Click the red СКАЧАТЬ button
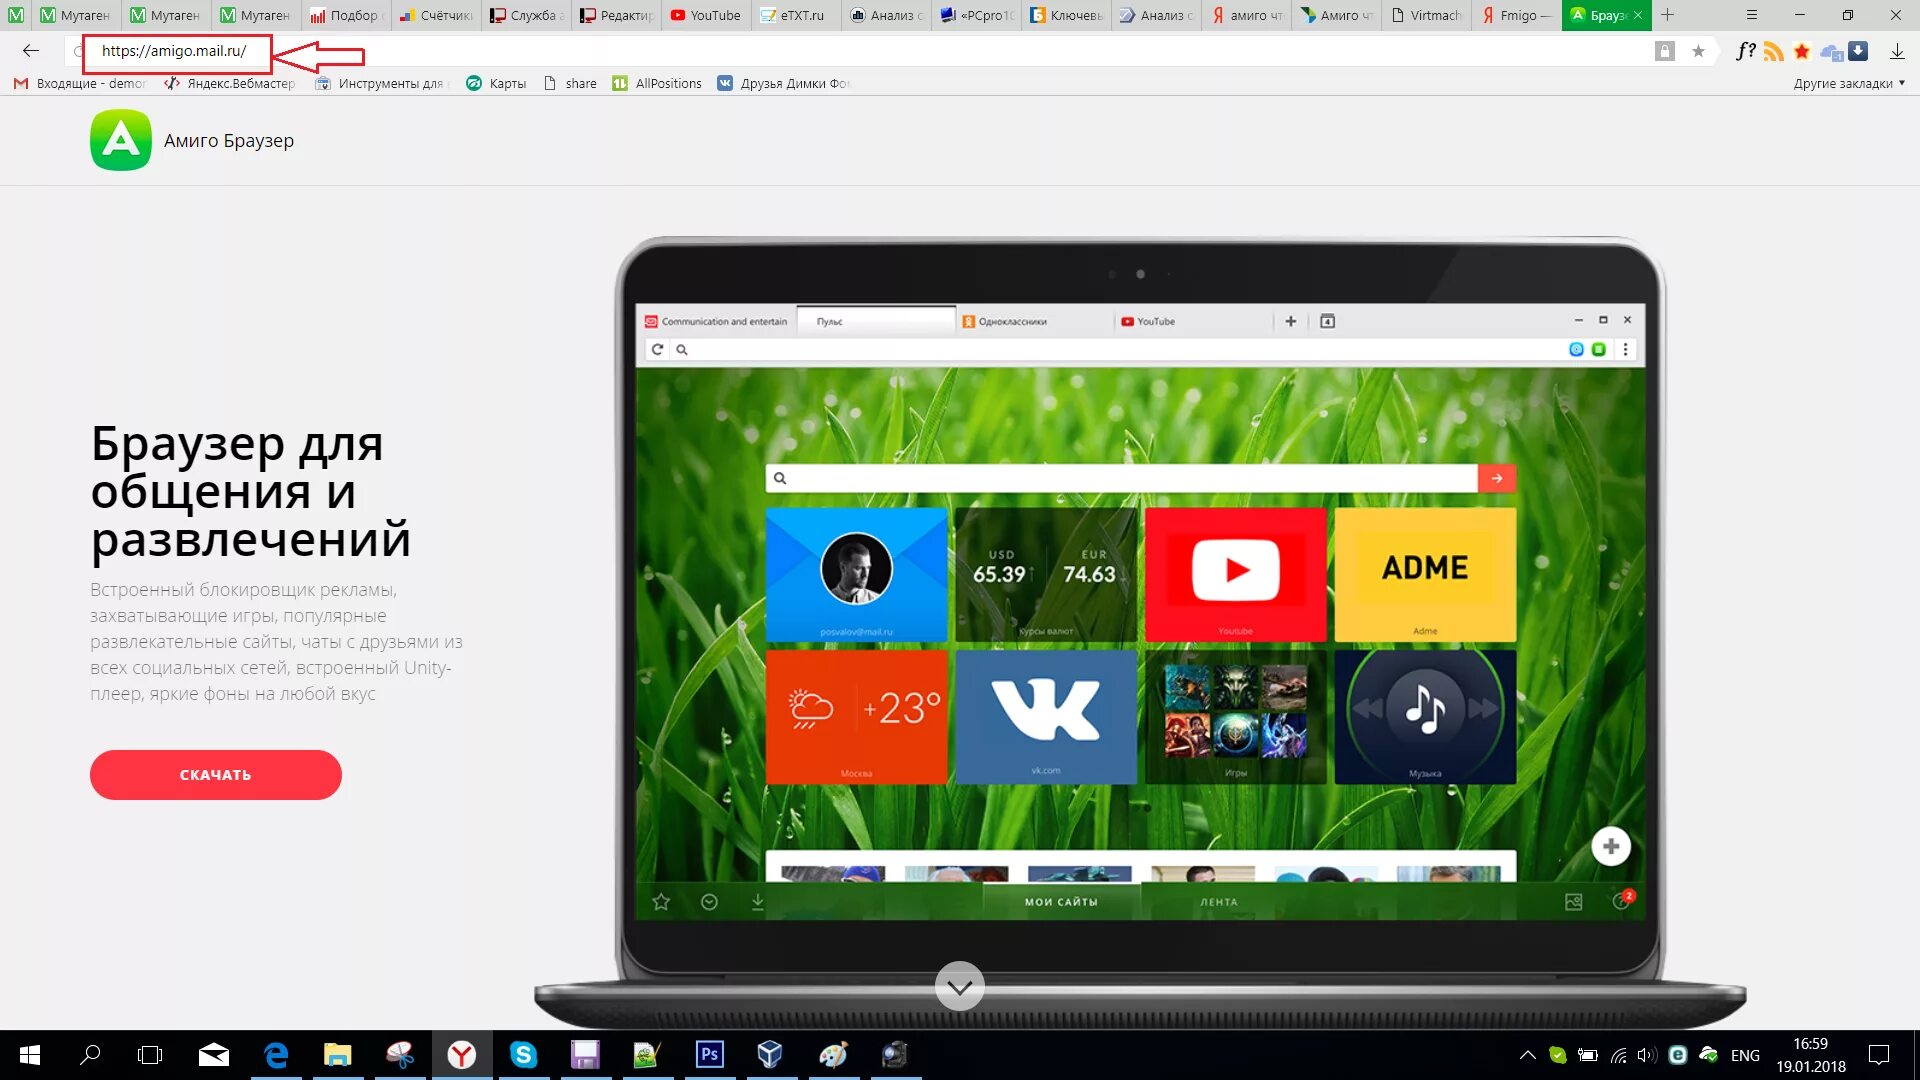Screen dimensions: 1920x1080 (x=216, y=775)
